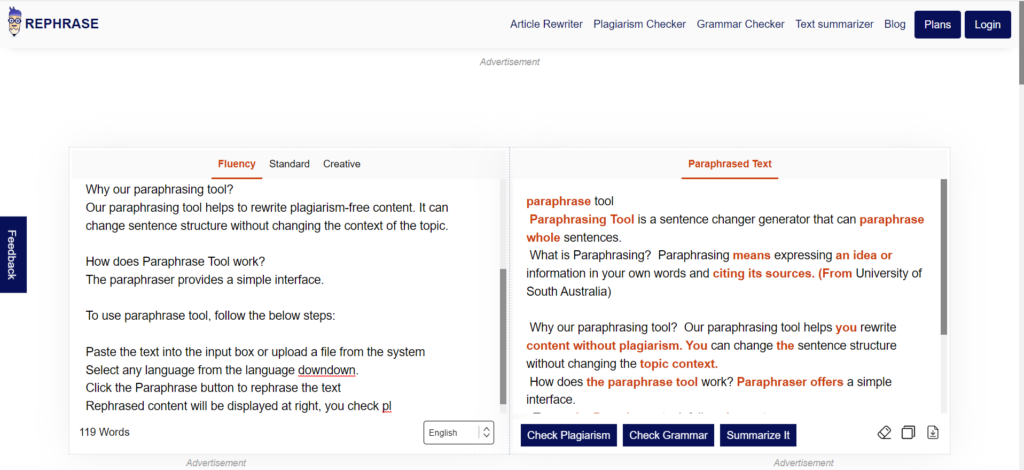The width and height of the screenshot is (1024, 470).
Task: Open the English language dropdown
Action: pos(458,433)
